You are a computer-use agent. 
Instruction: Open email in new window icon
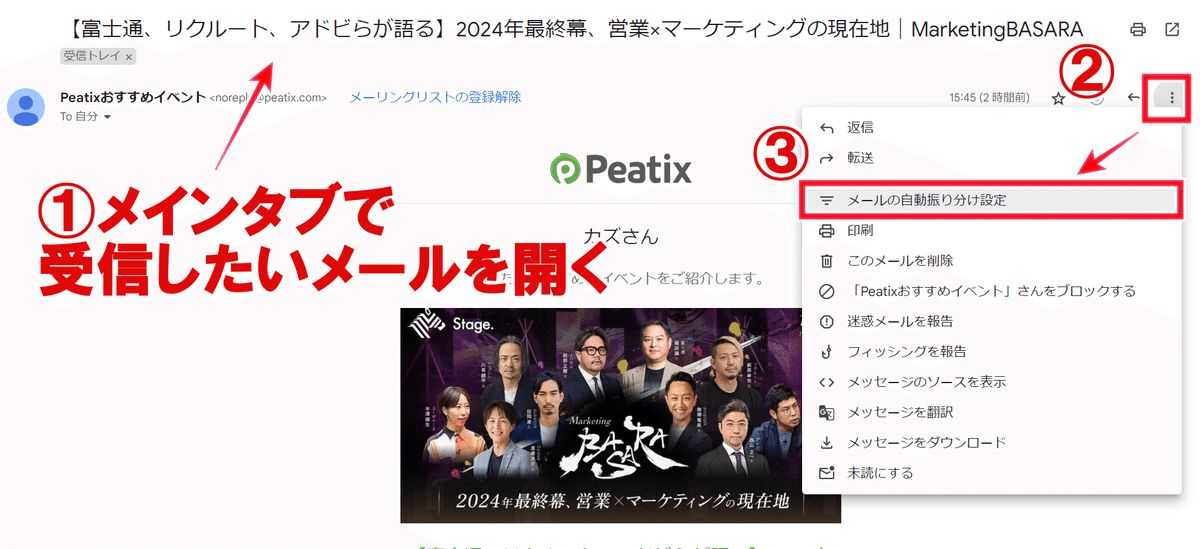1172,29
